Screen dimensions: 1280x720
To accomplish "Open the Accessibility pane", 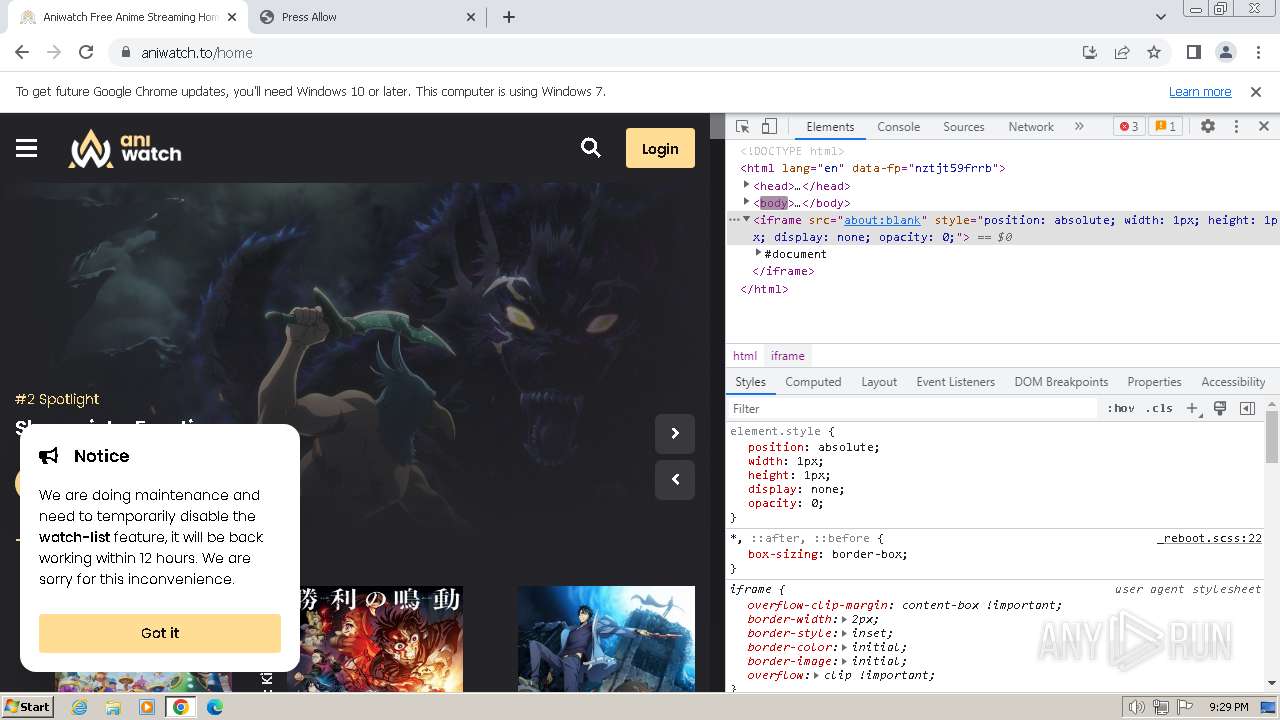I will [1233, 382].
